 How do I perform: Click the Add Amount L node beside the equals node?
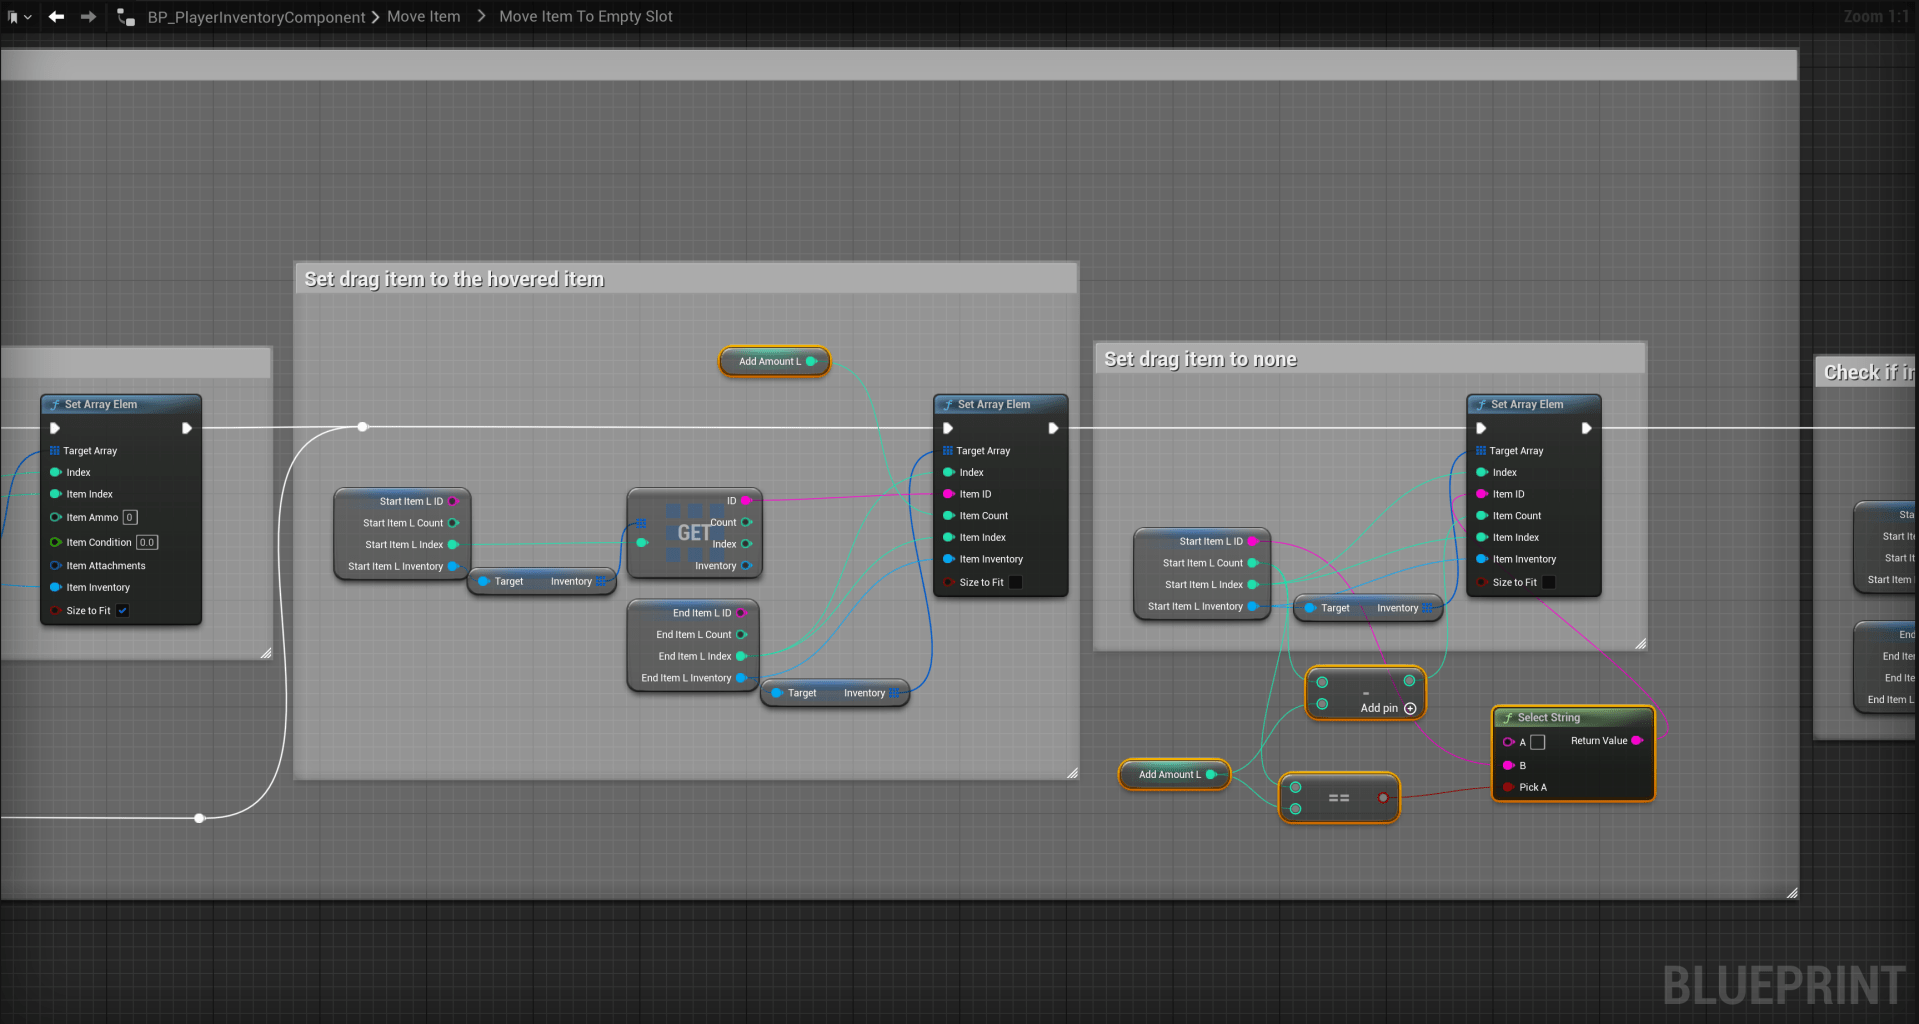[1174, 774]
